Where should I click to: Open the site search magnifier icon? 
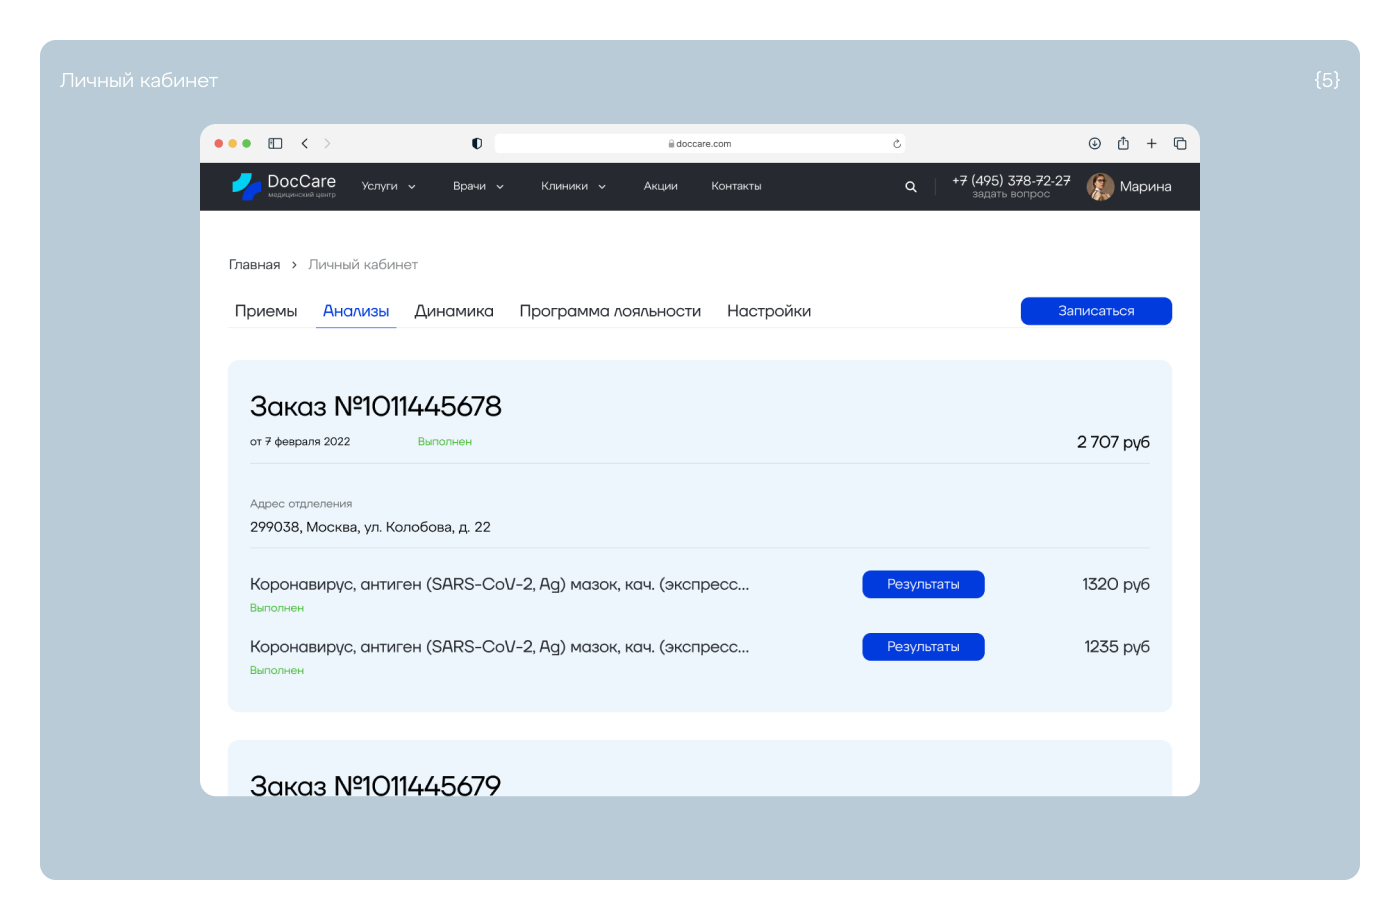(x=910, y=187)
